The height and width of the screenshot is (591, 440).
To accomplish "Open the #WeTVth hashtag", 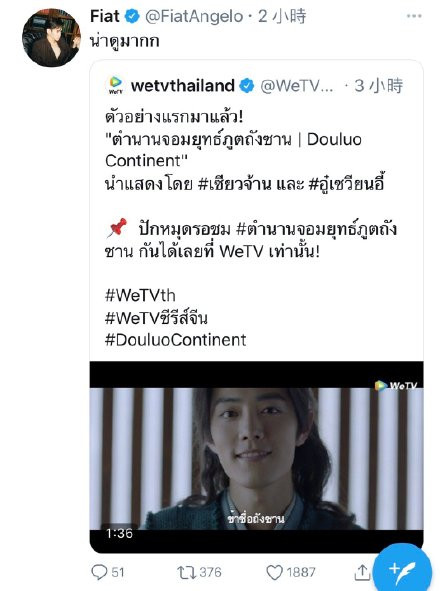I will [x=140, y=296].
